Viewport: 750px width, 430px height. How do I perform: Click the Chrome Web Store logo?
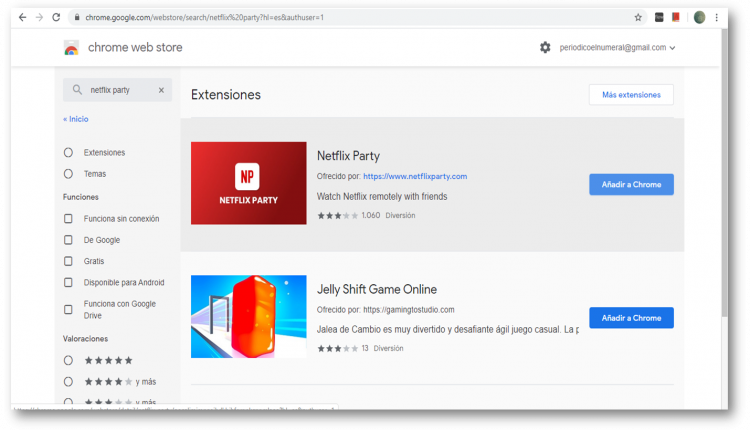pyautogui.click(x=71, y=48)
